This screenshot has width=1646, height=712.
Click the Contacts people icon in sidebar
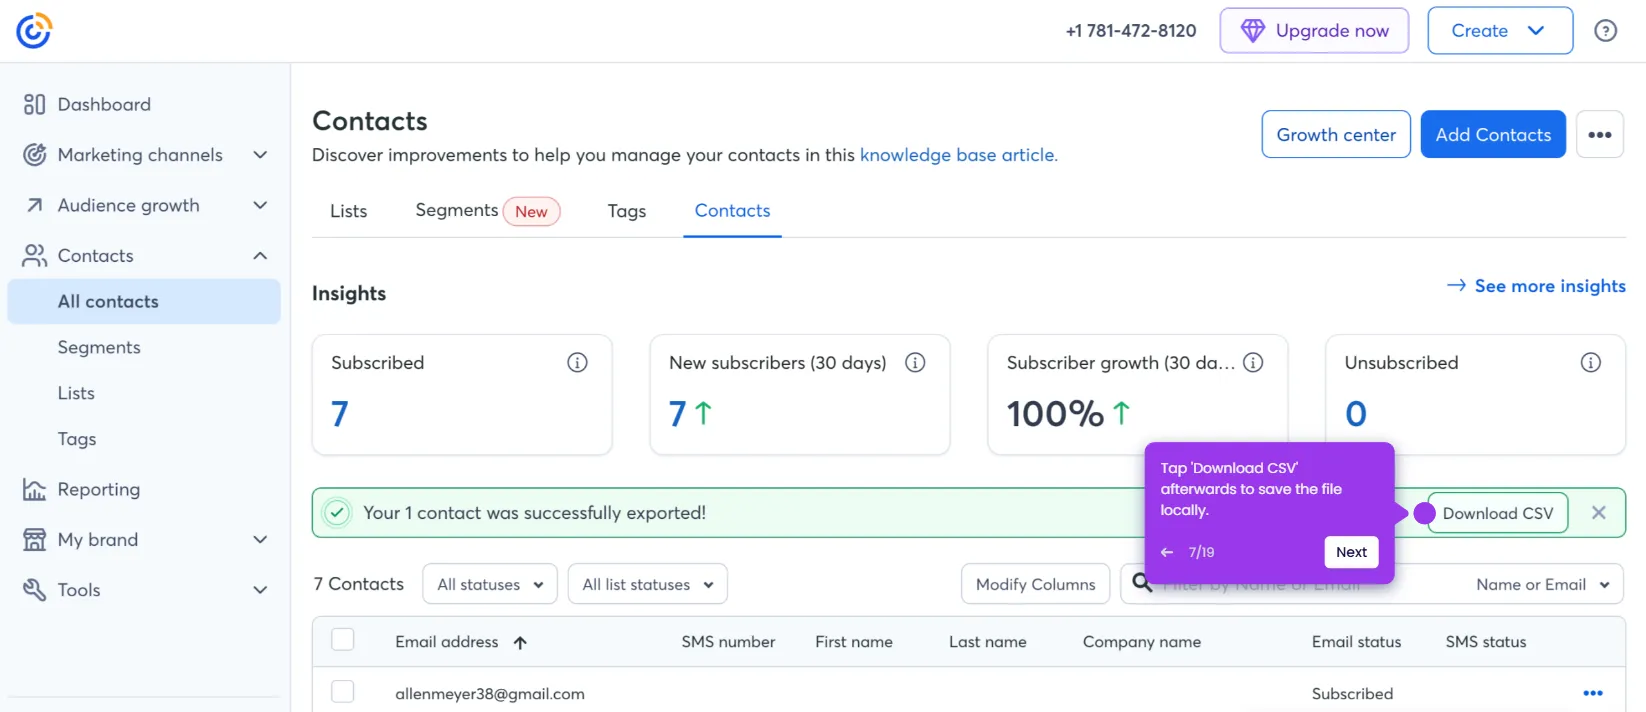coord(35,256)
